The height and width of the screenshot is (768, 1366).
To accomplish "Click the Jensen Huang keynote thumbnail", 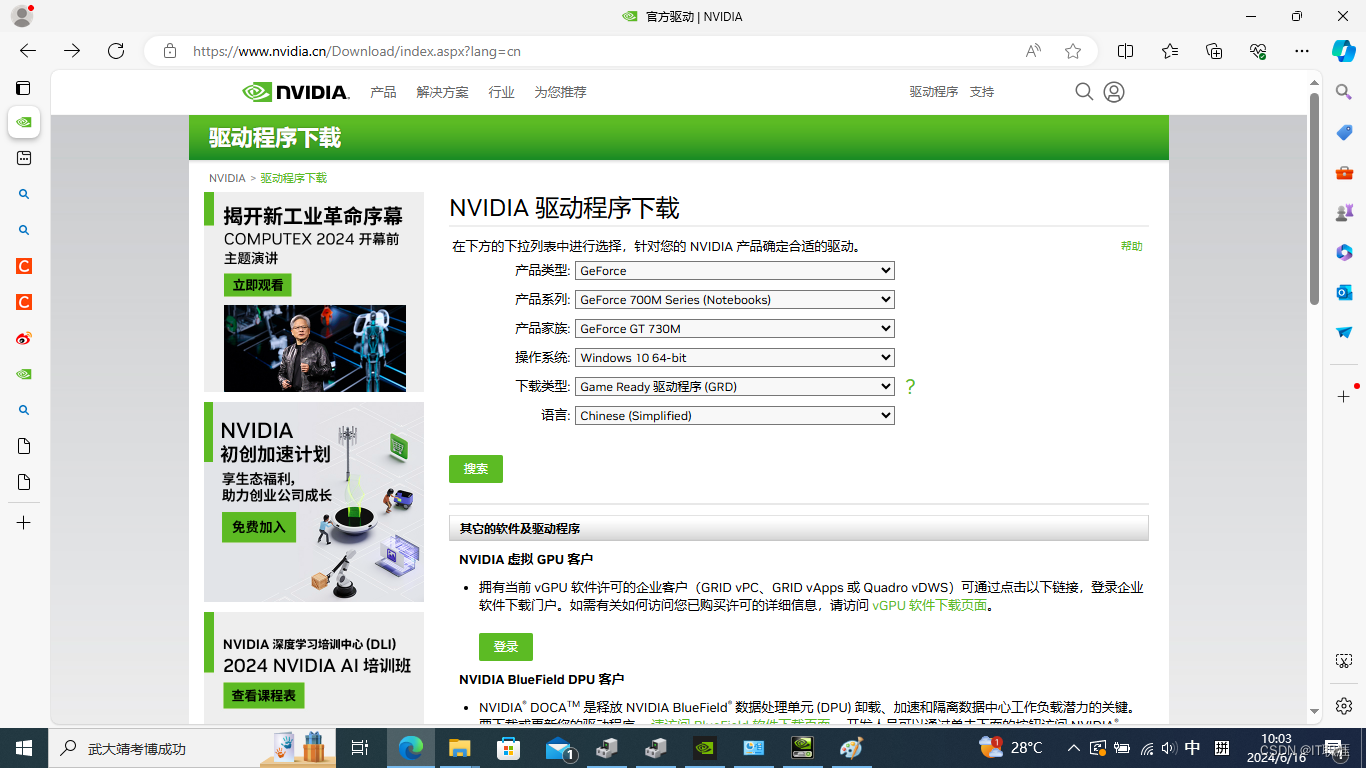I will (315, 348).
